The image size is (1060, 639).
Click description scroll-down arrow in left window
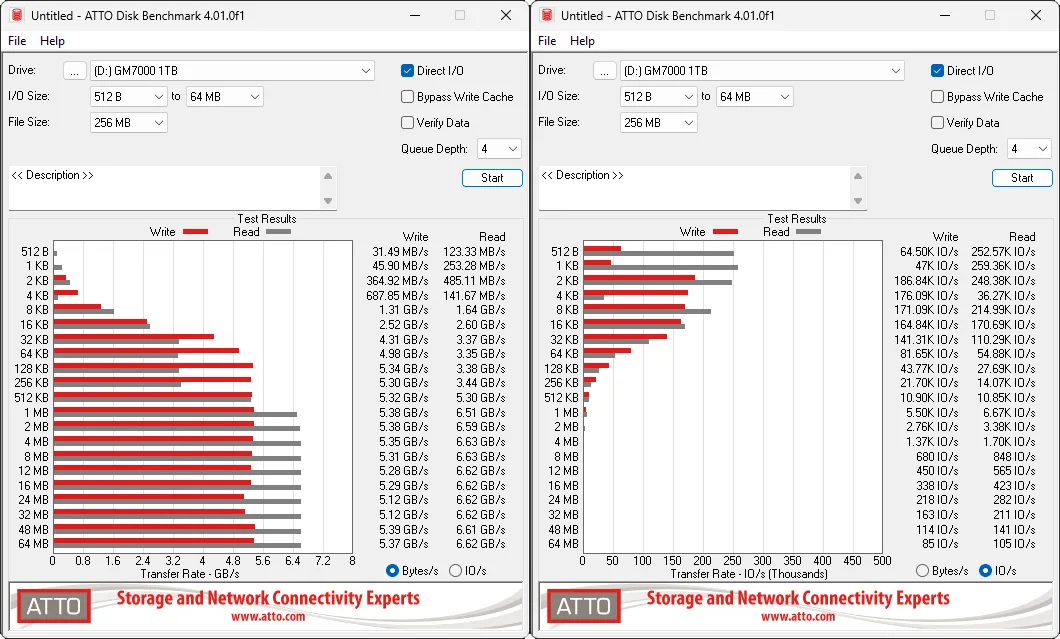point(328,201)
